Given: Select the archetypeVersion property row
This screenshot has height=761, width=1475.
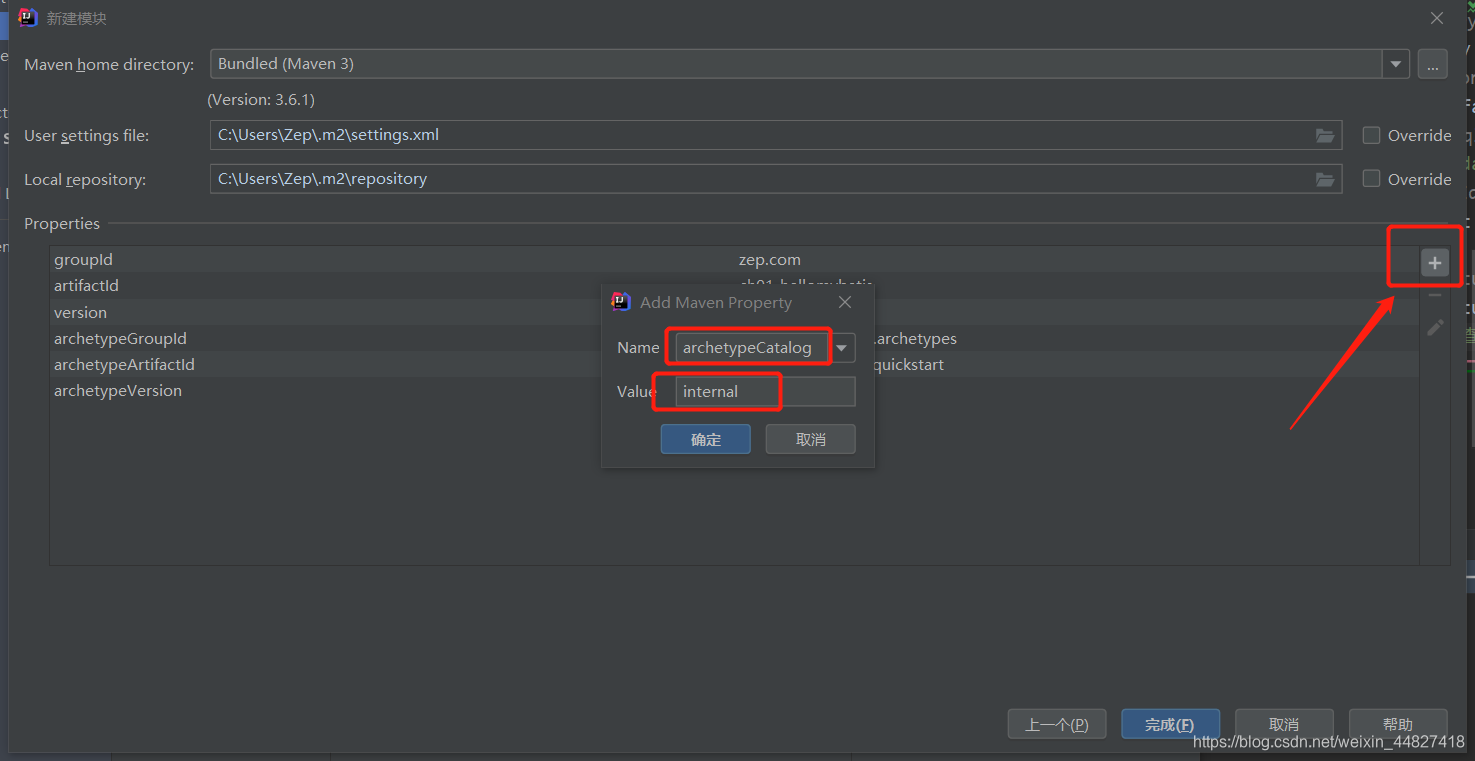Looking at the screenshot, I should pos(734,390).
